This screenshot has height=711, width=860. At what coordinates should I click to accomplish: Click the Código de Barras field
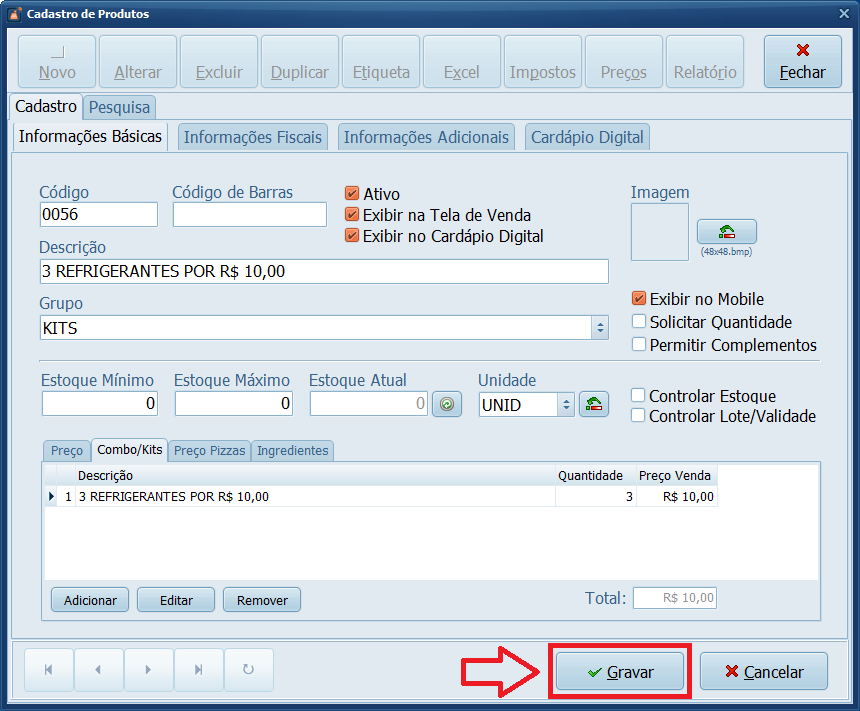coord(249,215)
